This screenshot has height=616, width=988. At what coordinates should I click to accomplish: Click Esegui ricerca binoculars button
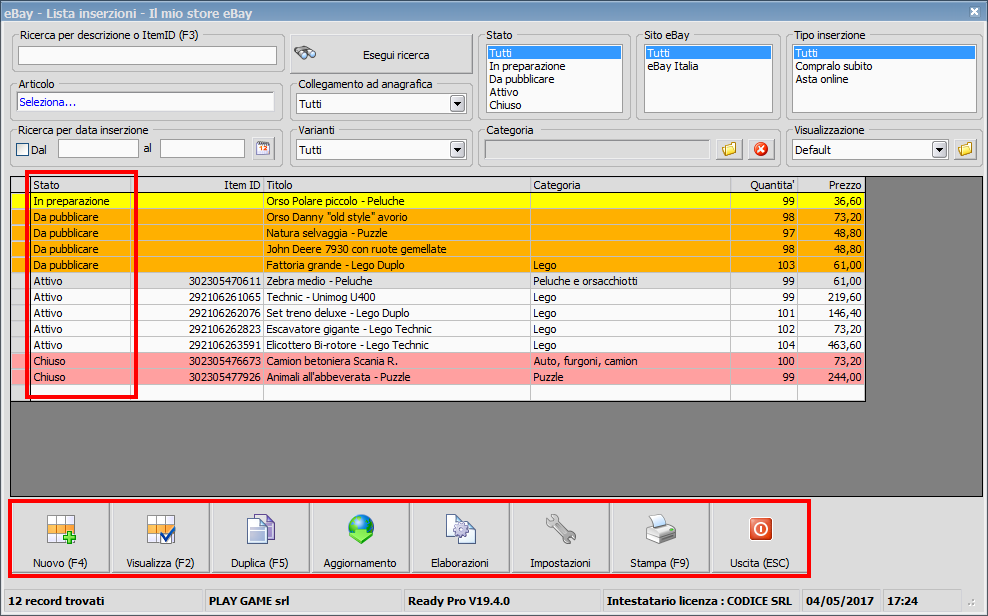381,55
